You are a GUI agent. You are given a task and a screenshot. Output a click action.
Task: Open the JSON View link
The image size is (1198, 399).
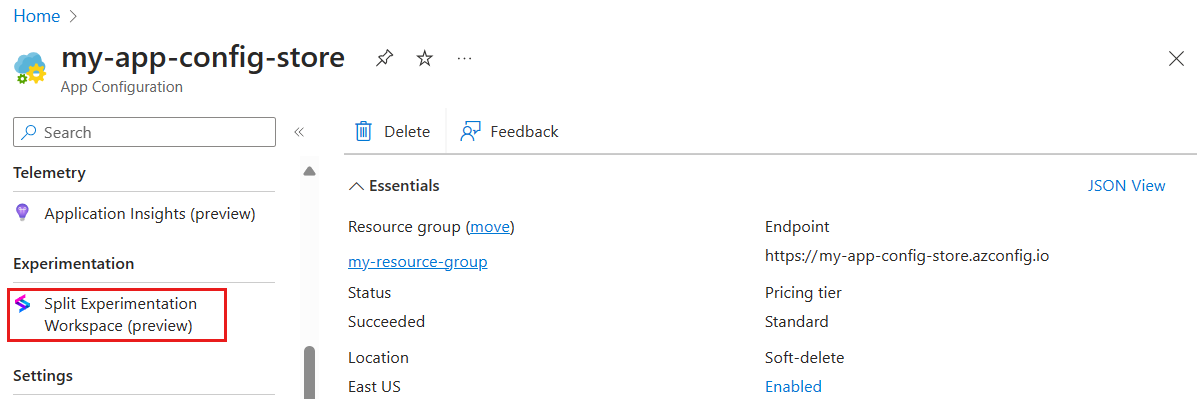click(1127, 186)
